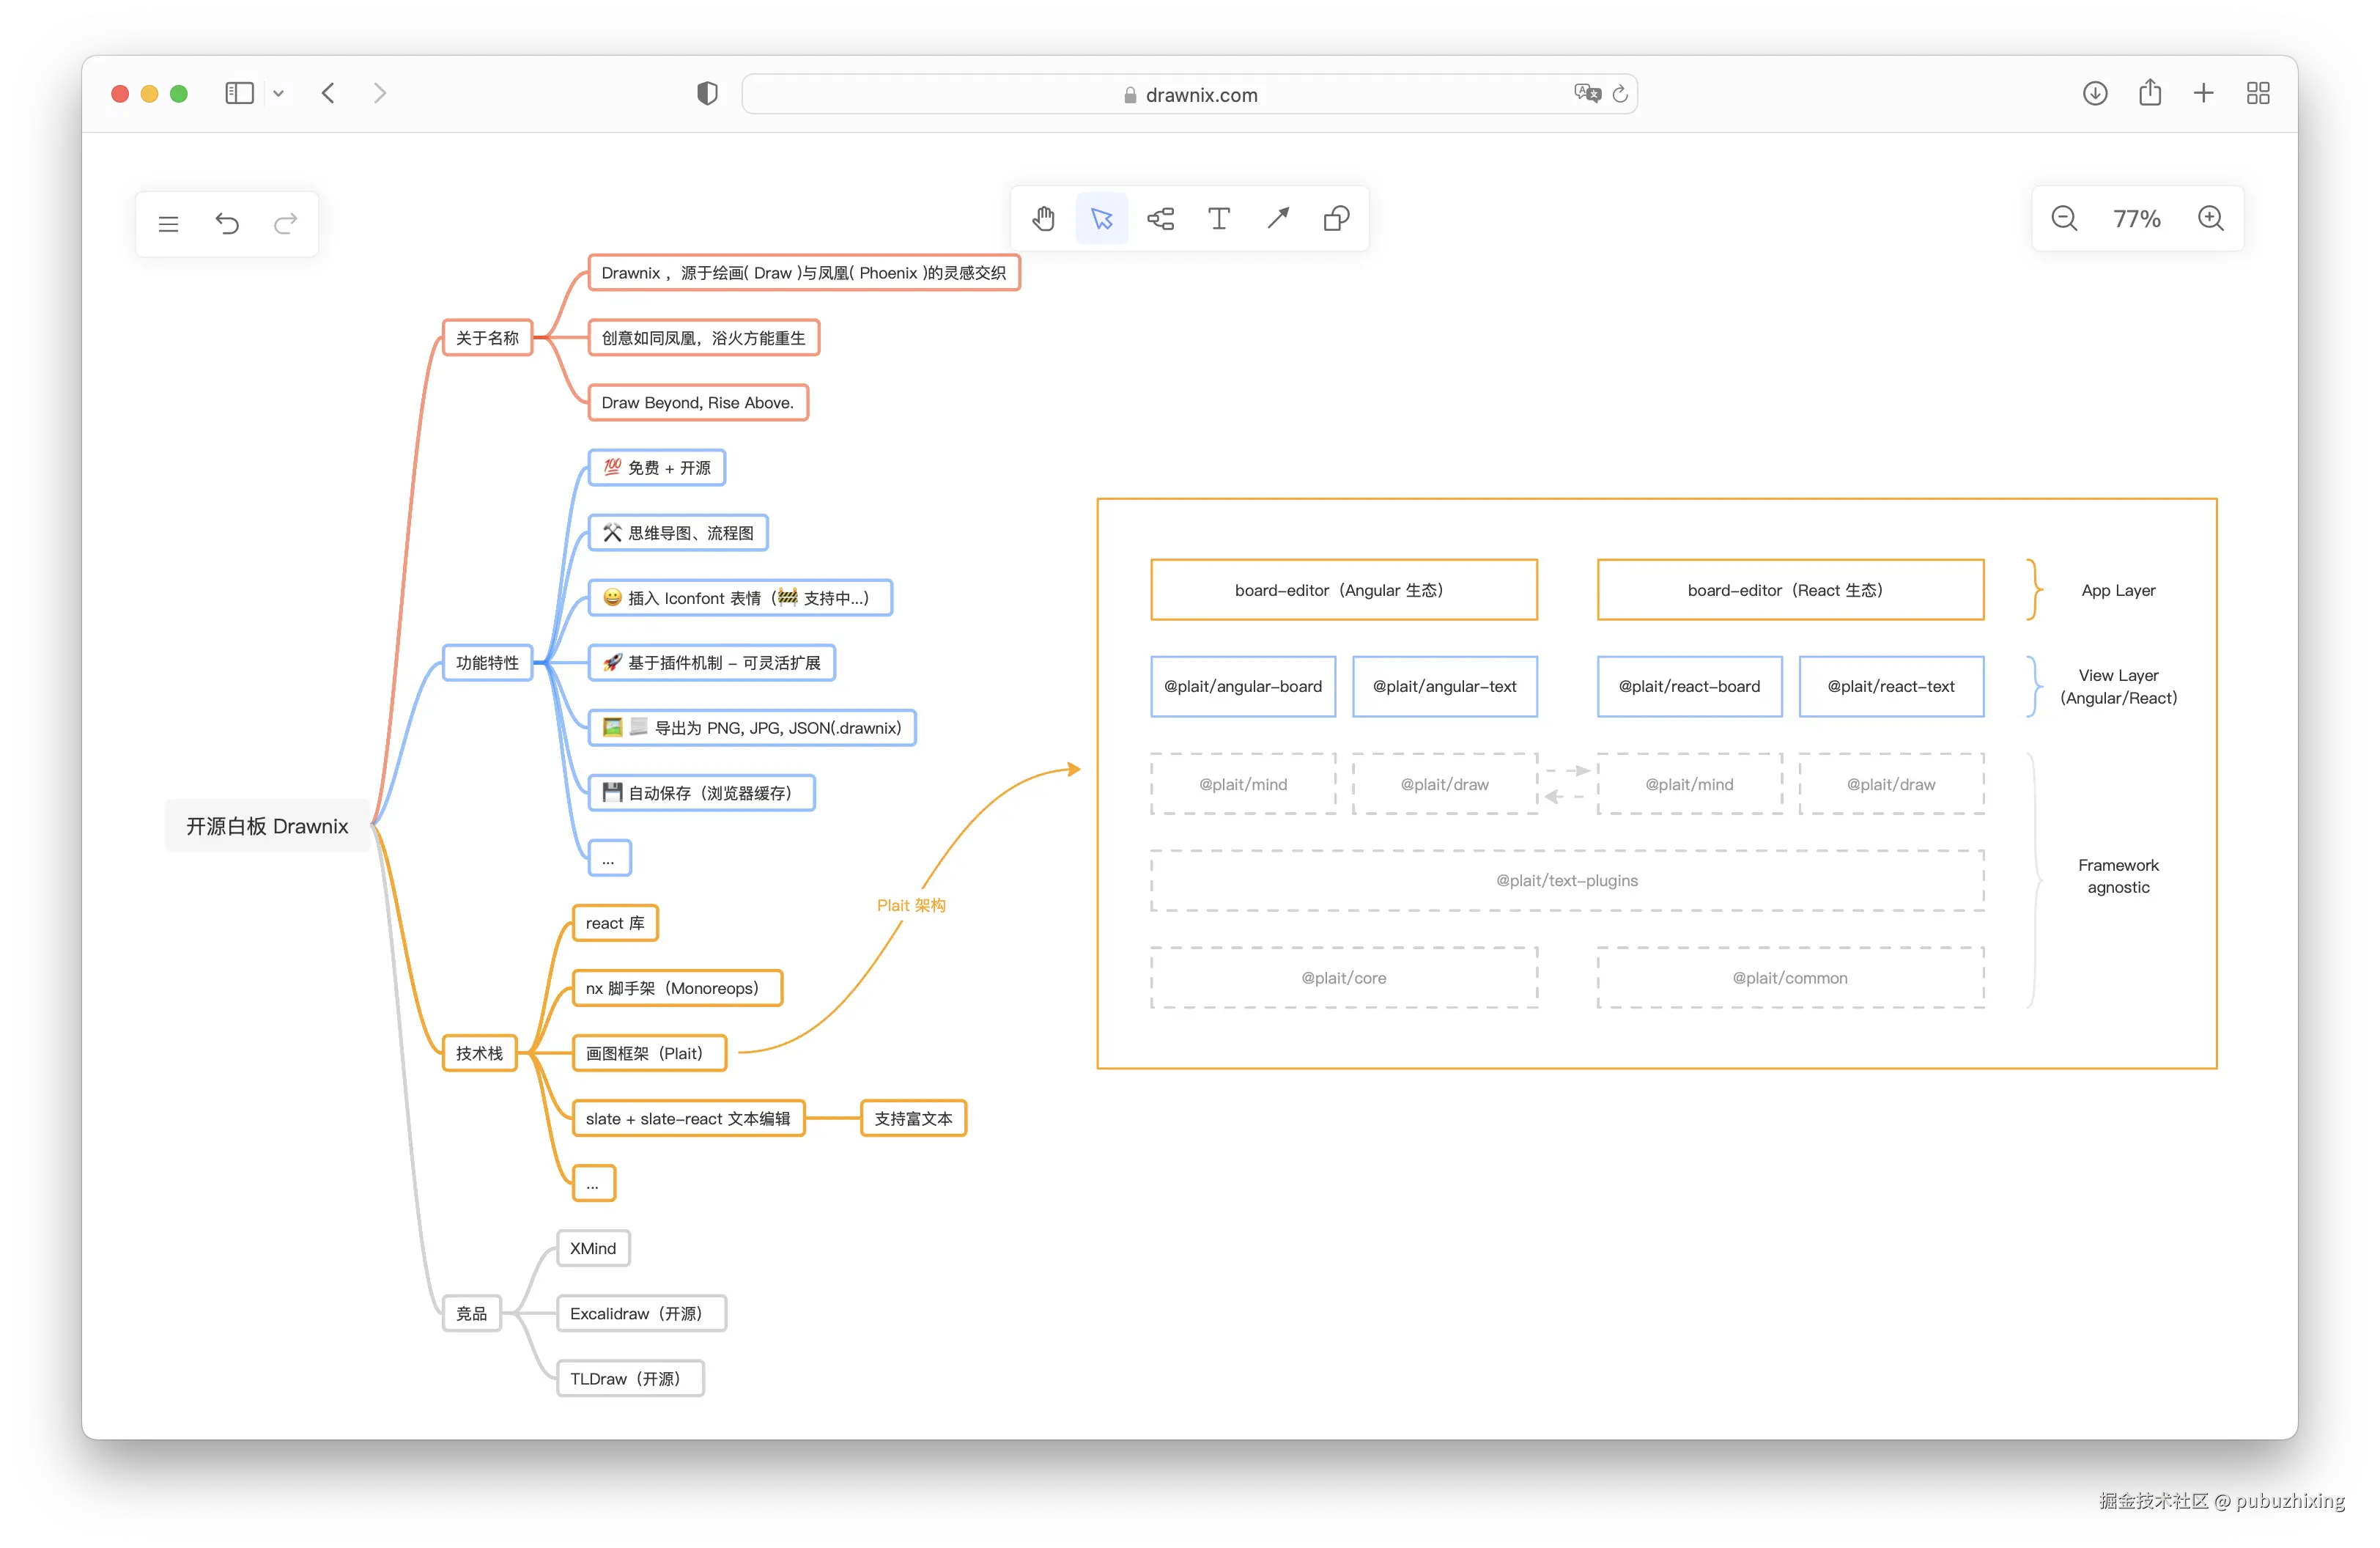Pick the arrow line tool

pyautogui.click(x=1278, y=218)
